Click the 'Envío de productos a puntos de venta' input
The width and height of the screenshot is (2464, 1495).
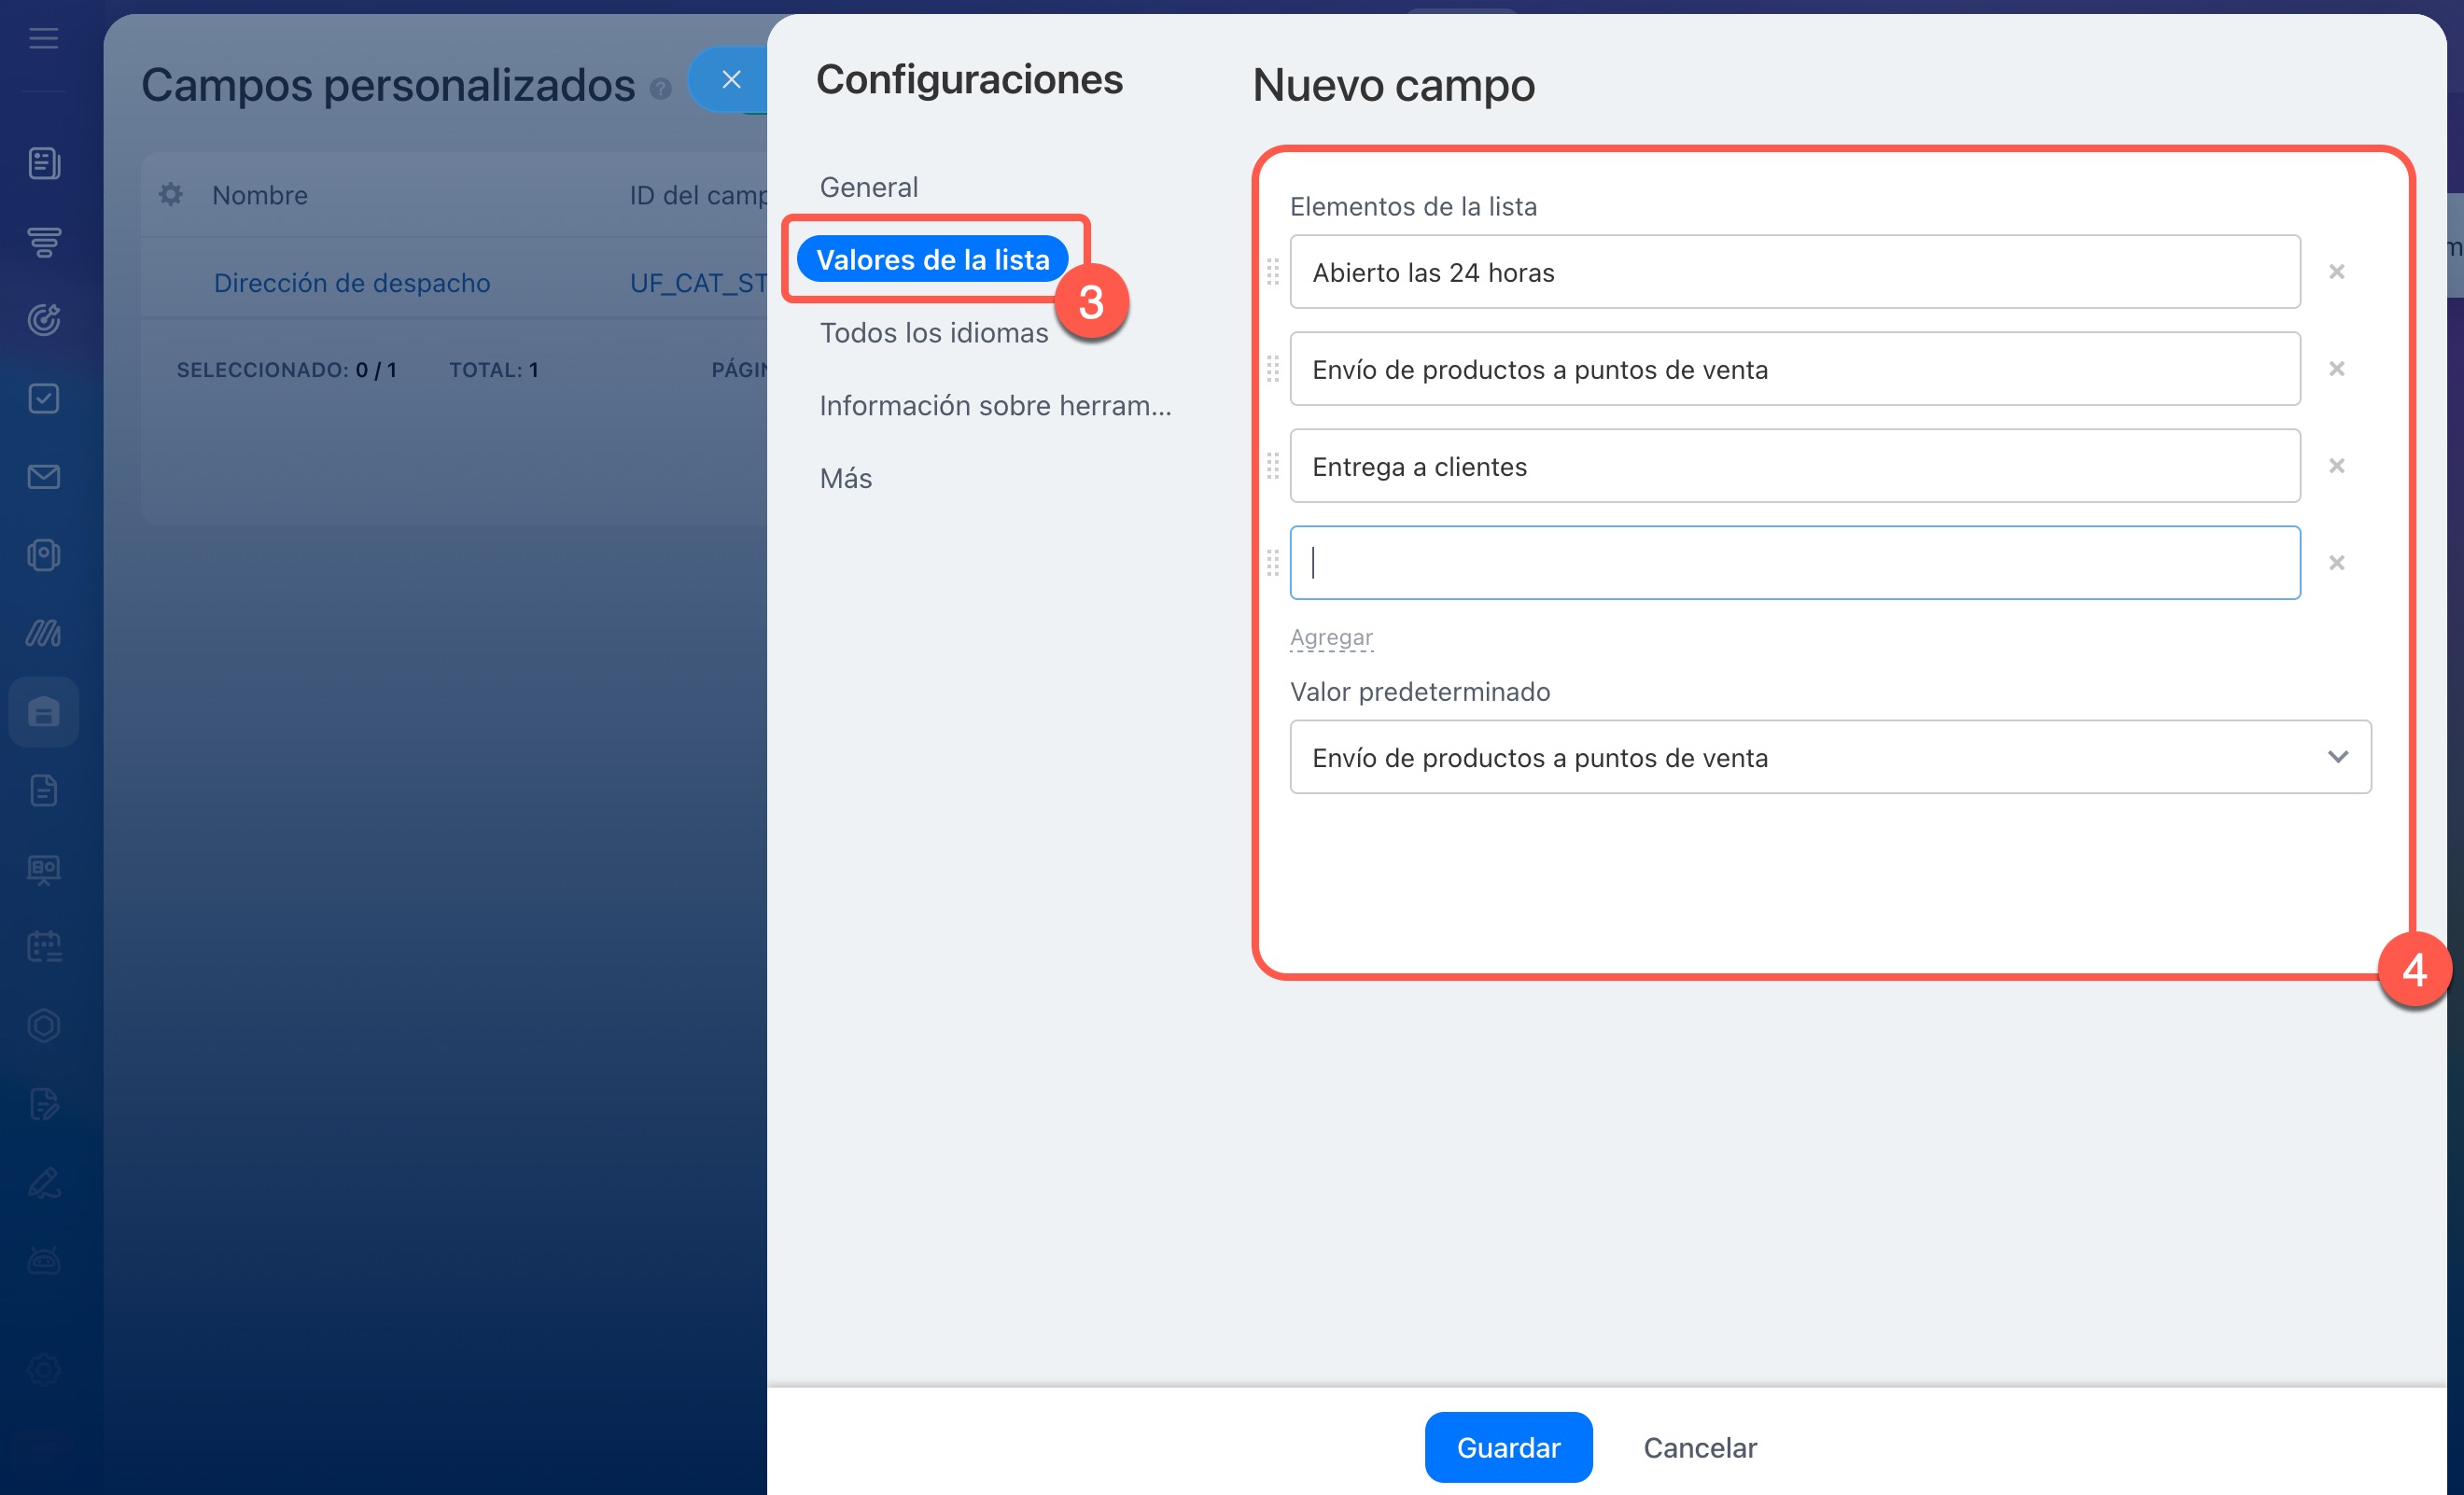1794,370
